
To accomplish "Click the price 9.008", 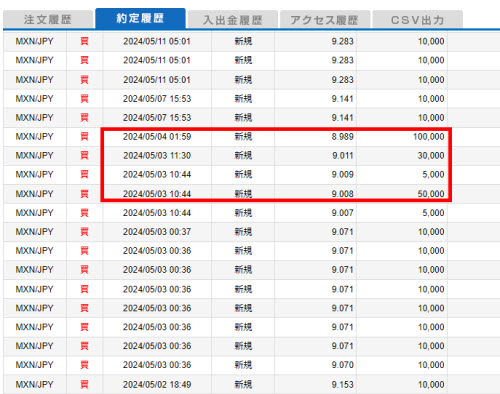I will (342, 194).
